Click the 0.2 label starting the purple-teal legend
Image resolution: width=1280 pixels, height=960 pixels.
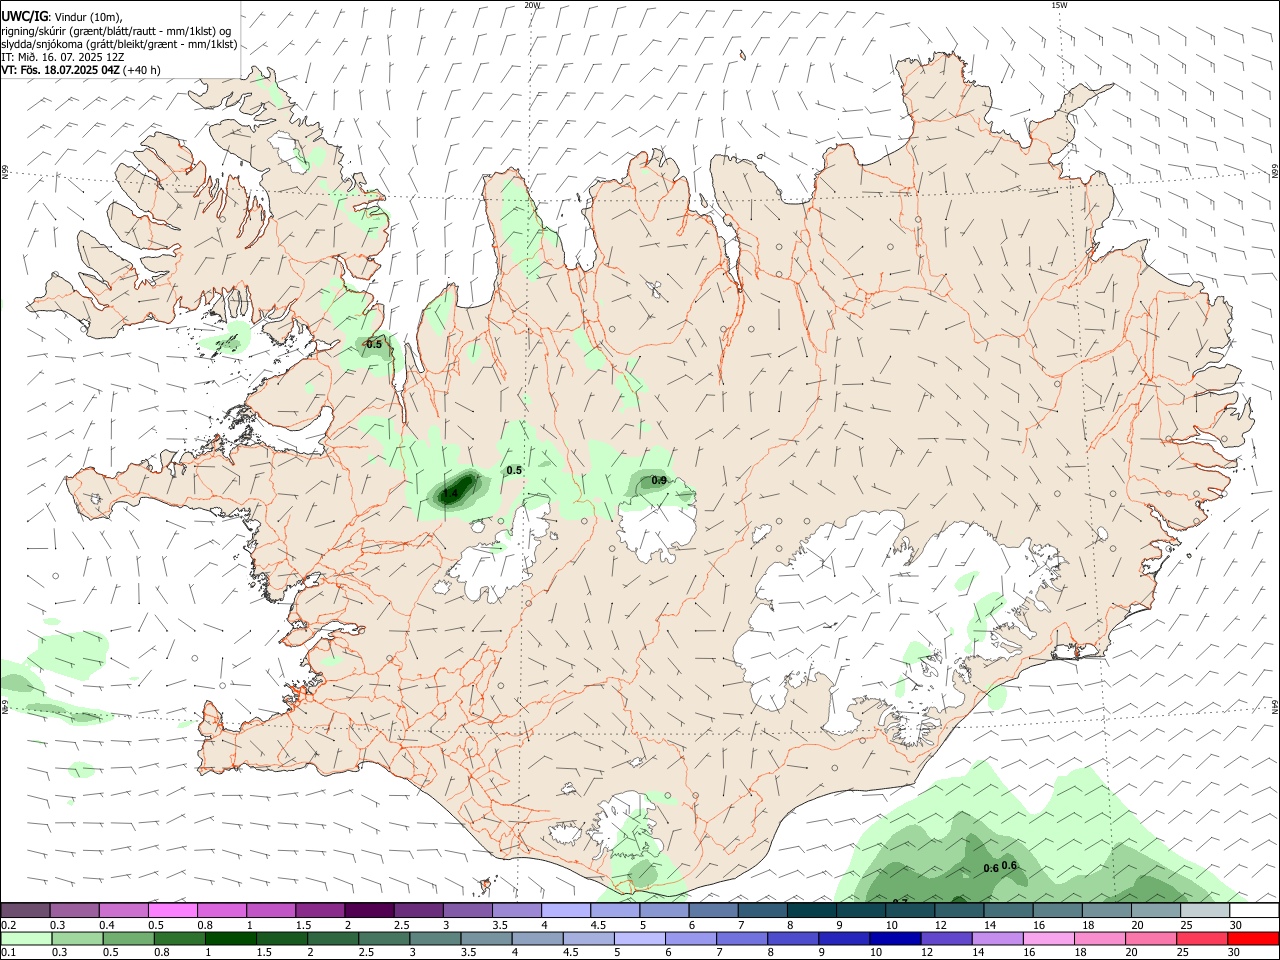coord(8,925)
